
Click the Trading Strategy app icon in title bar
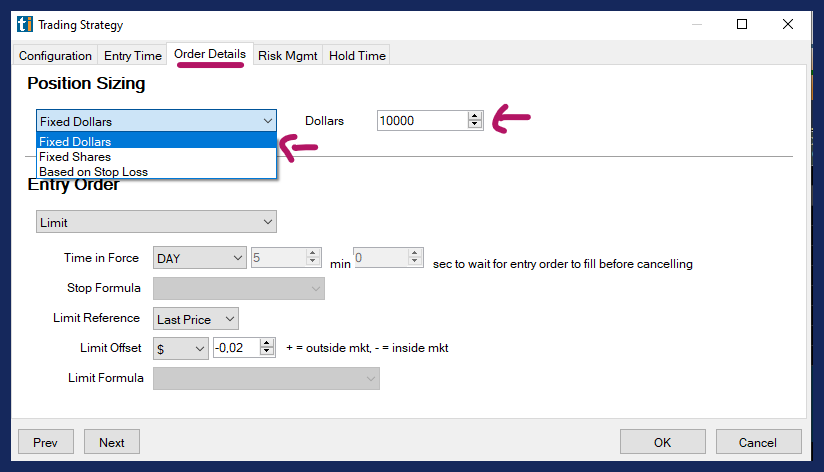[x=25, y=25]
